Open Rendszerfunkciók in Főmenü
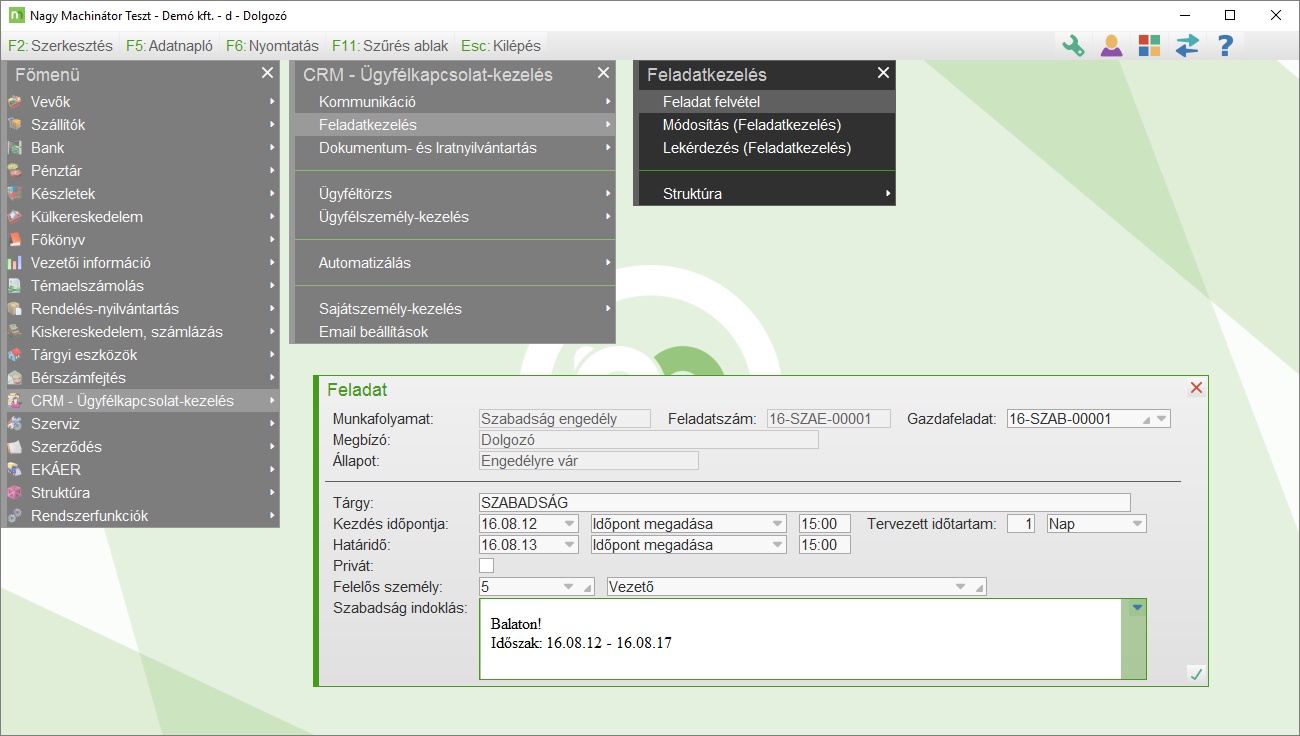Viewport: 1300px width, 736px height. tap(141, 516)
